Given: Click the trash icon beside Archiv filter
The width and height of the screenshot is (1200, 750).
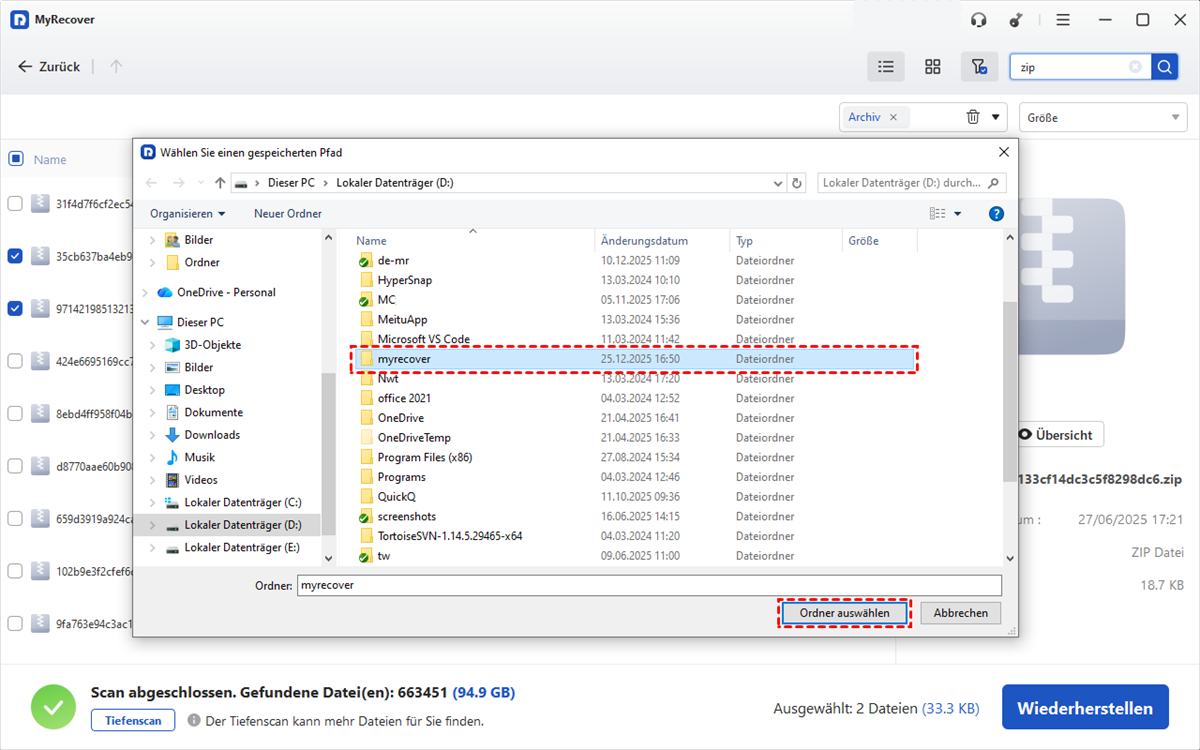Looking at the screenshot, I should [973, 117].
